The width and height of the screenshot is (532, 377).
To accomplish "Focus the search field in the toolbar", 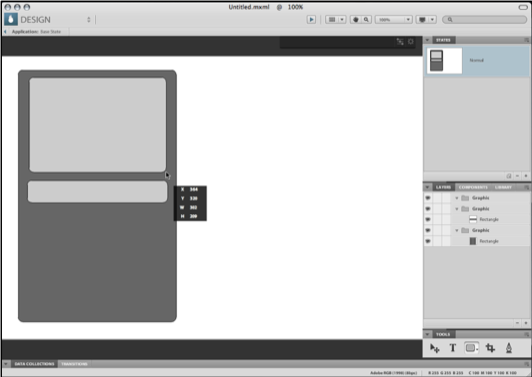I will pos(484,20).
